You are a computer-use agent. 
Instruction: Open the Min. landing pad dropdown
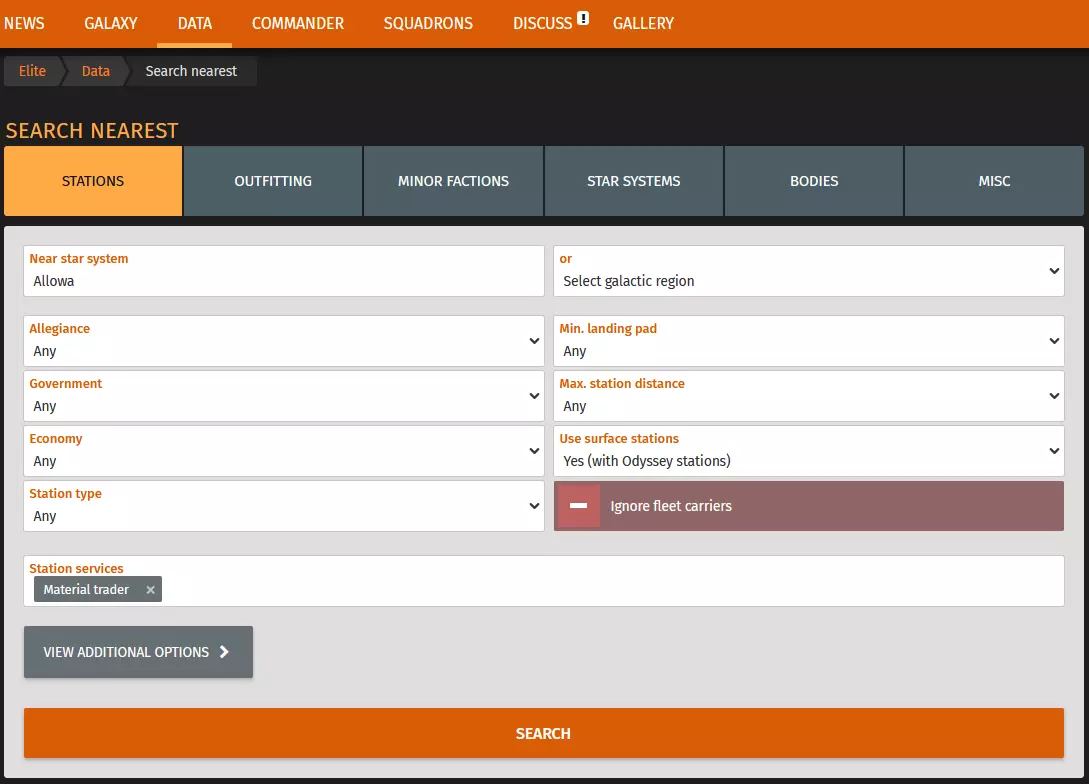click(808, 341)
